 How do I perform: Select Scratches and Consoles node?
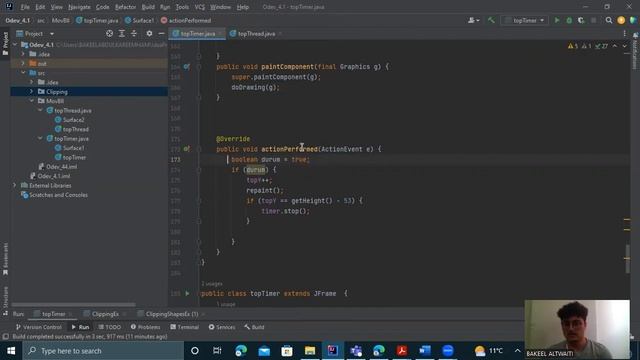pyautogui.click(x=54, y=195)
